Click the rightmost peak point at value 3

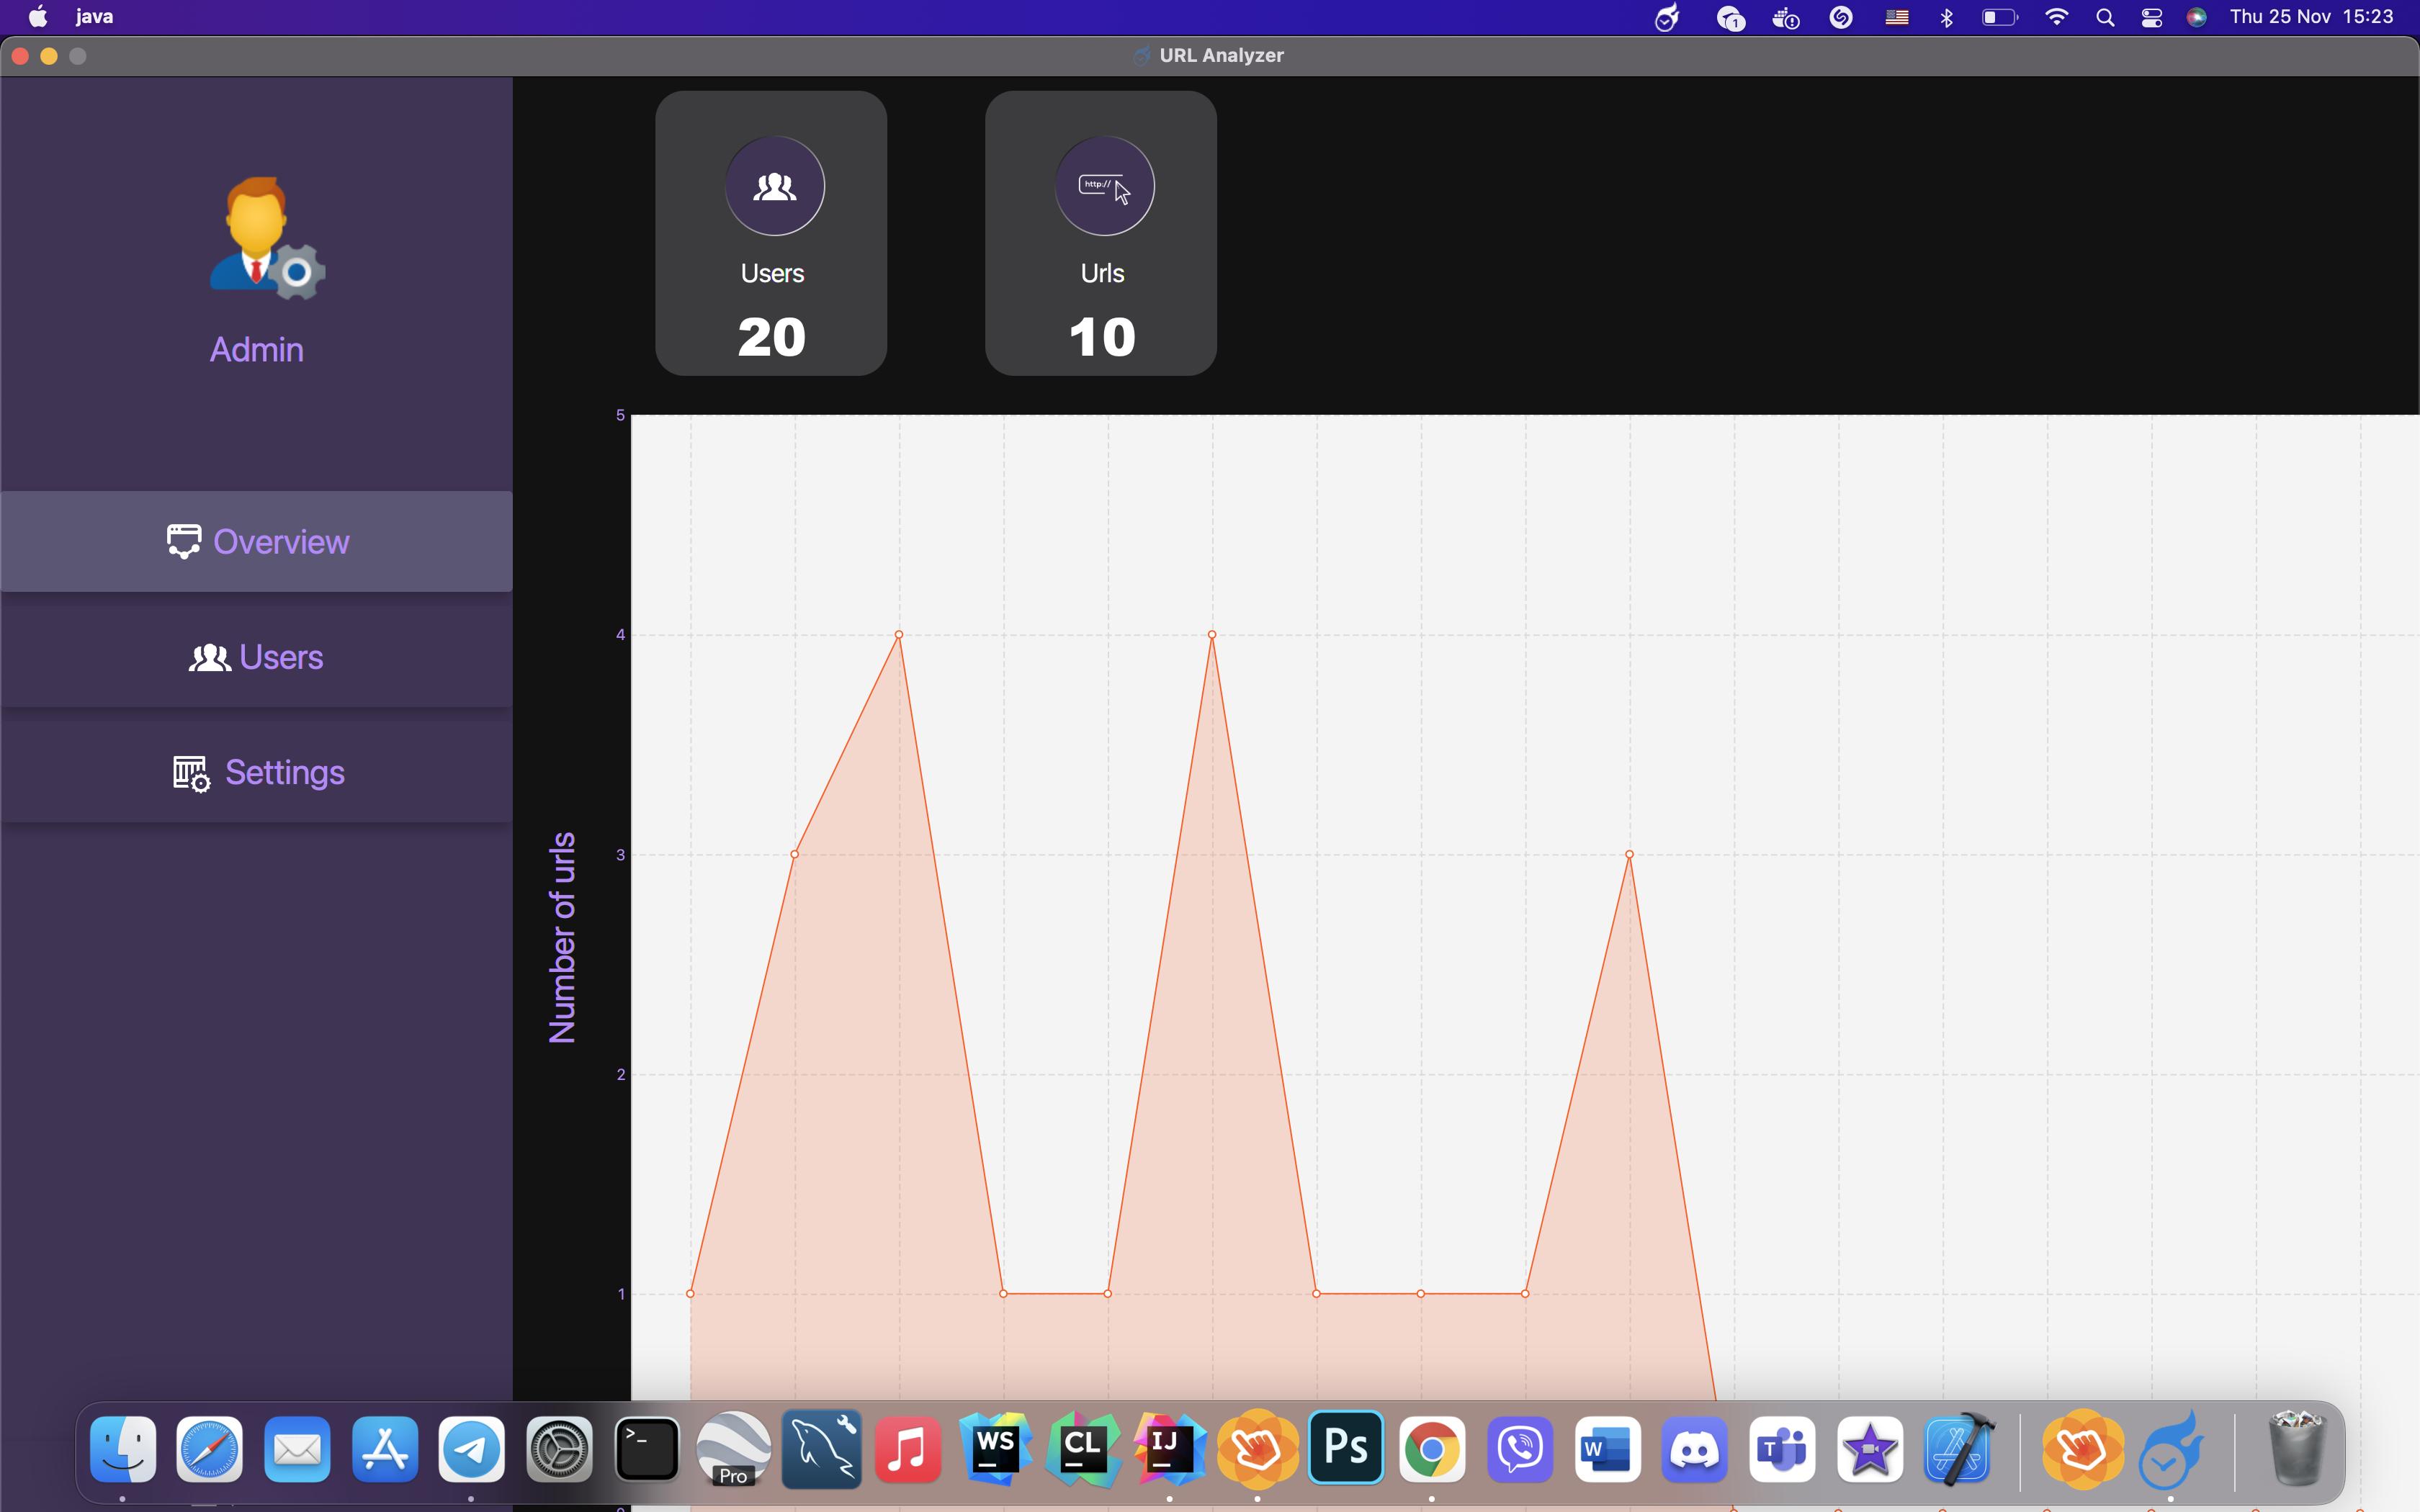(1630, 854)
